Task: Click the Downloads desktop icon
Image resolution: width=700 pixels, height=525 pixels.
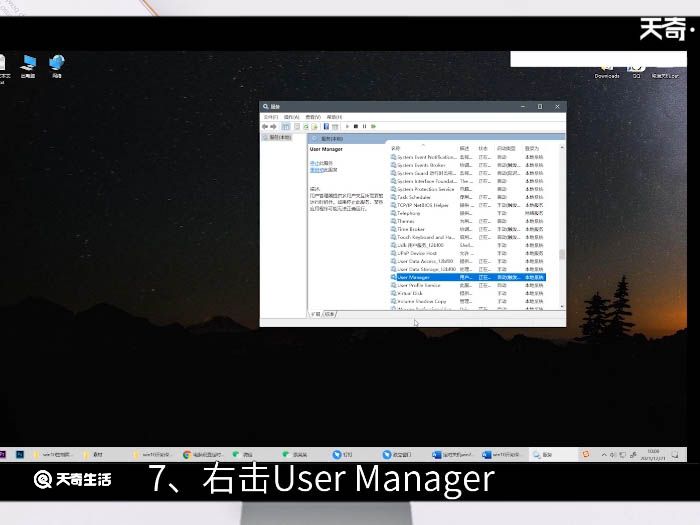Action: (x=607, y=72)
